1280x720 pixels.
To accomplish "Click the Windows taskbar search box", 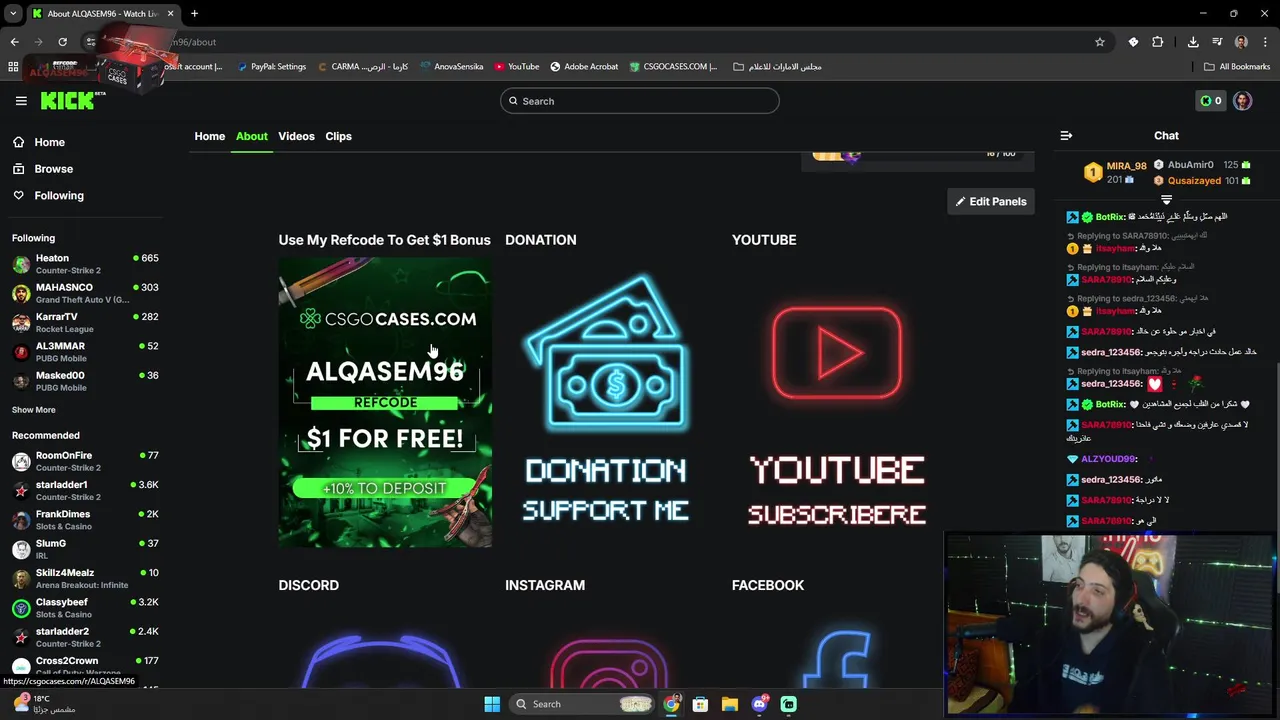I will tap(583, 704).
